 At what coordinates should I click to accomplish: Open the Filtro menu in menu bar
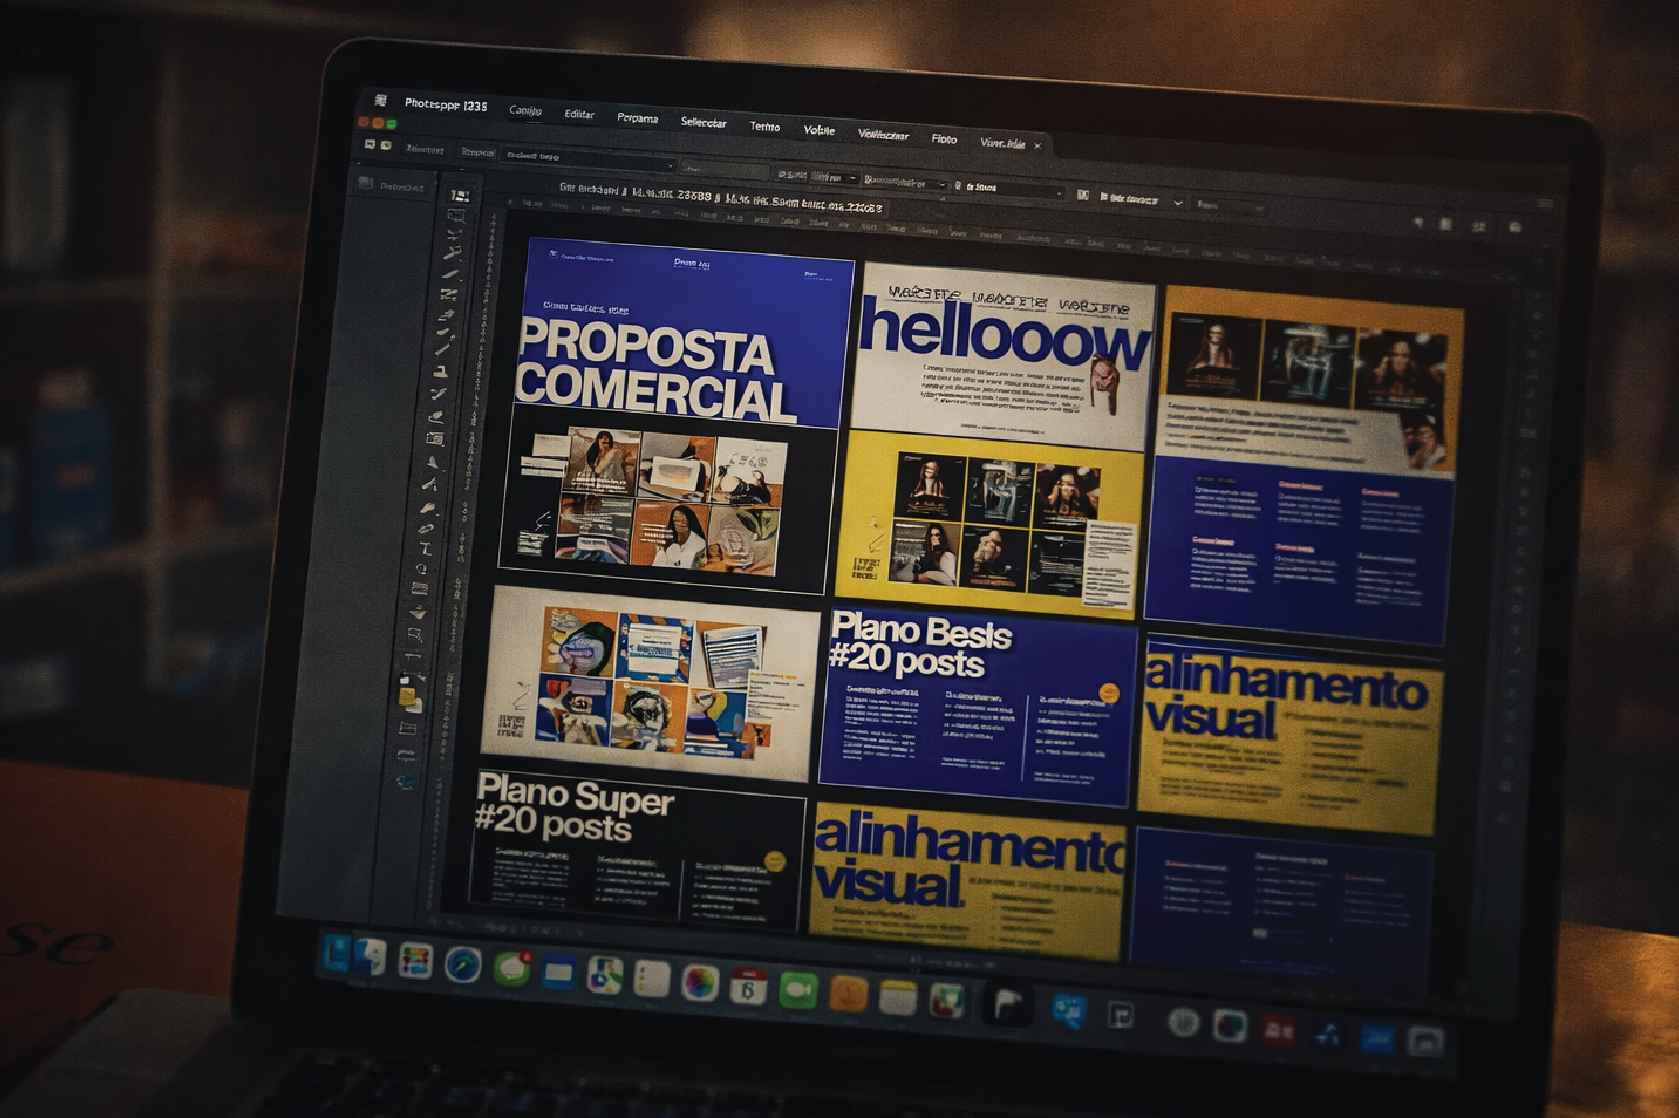943,139
